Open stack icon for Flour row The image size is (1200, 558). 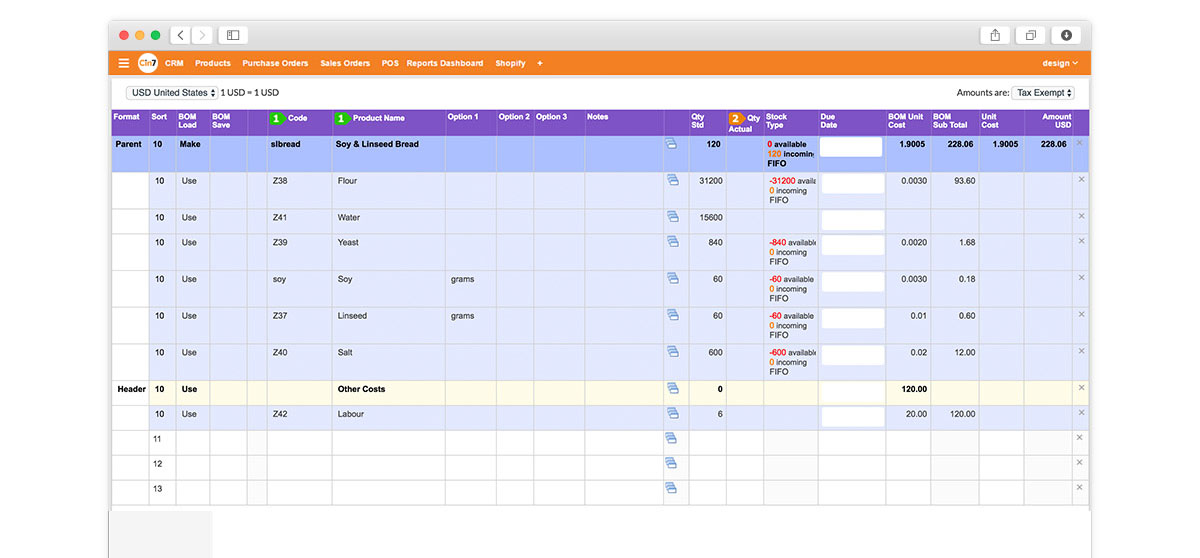pos(672,180)
